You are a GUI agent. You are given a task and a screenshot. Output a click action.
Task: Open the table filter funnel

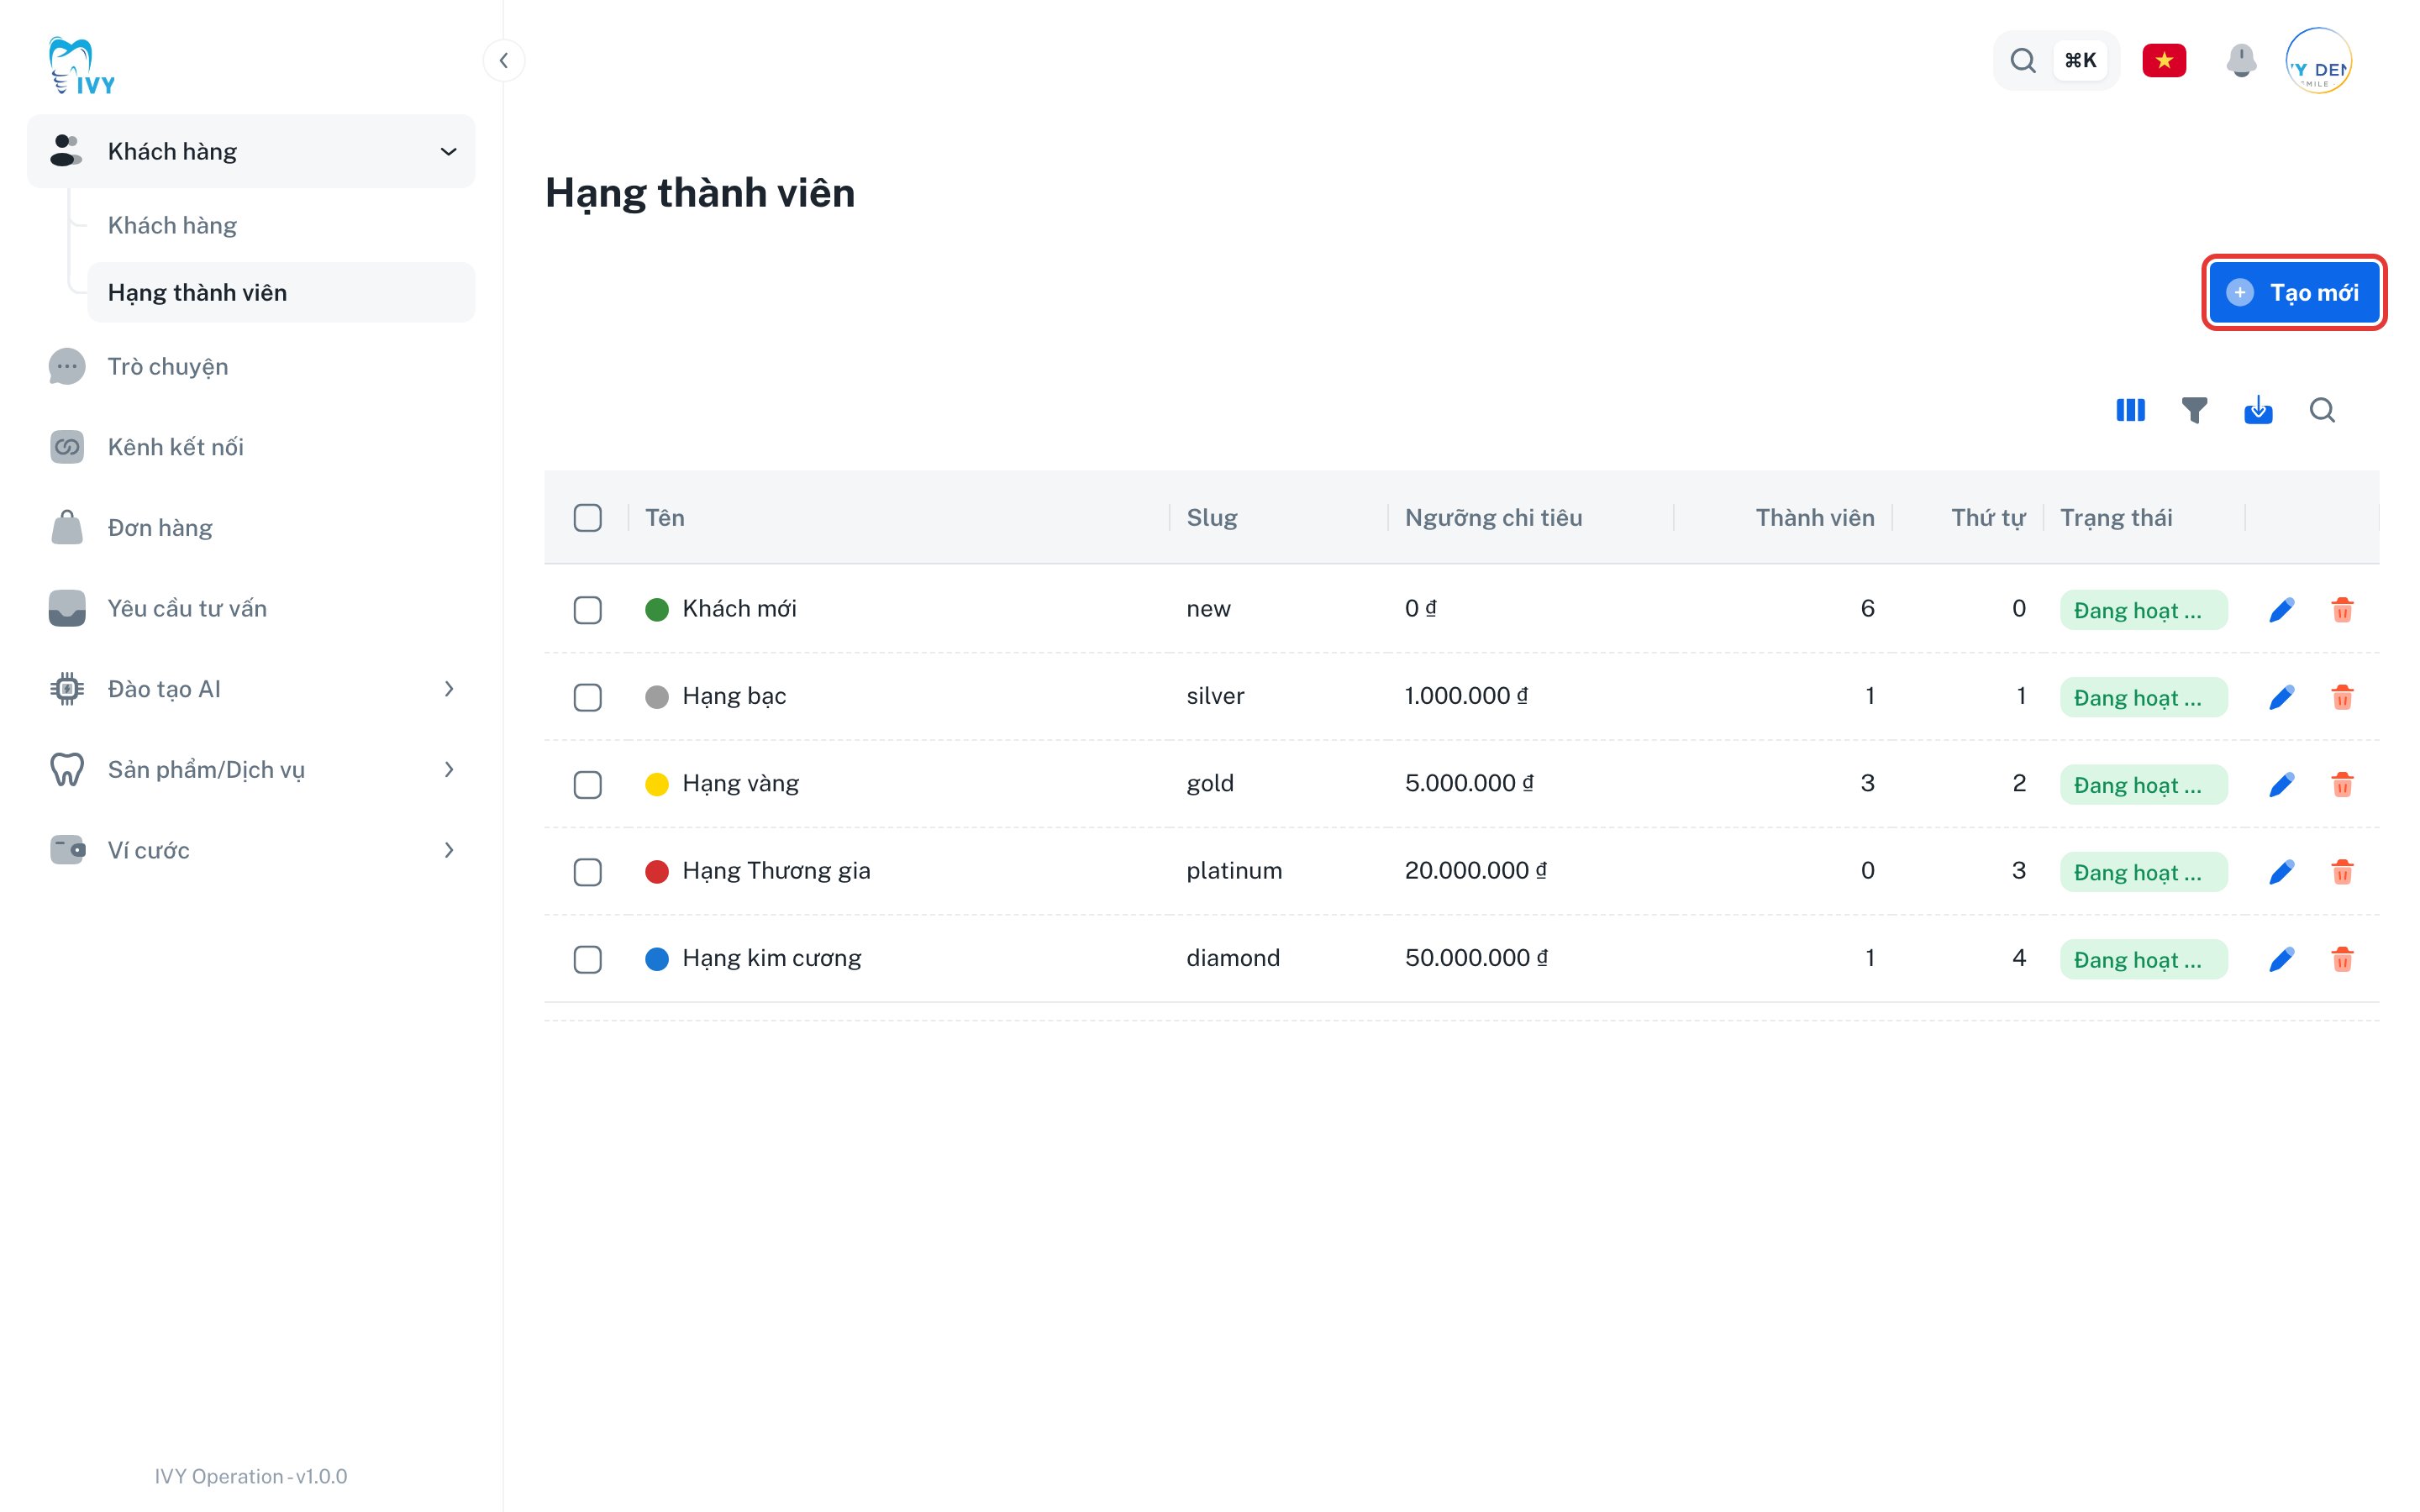(x=2194, y=410)
